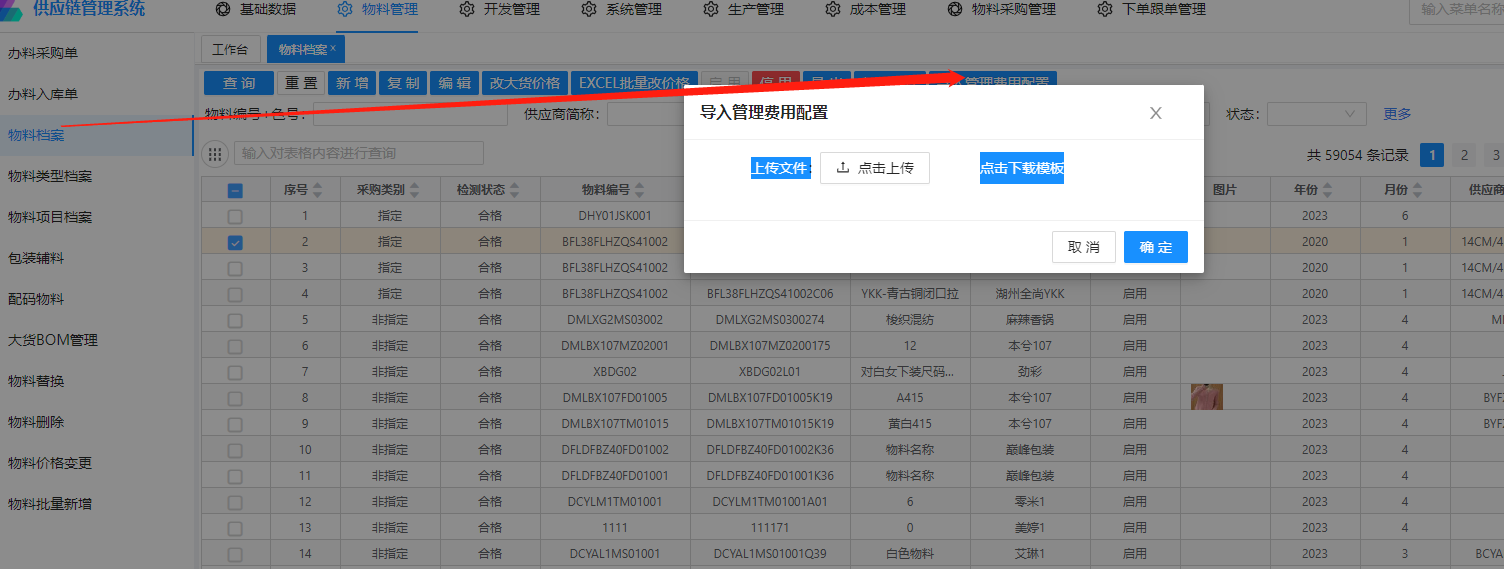Click the product thumbnail image in row 8
This screenshot has width=1504, height=569.
click(1207, 397)
